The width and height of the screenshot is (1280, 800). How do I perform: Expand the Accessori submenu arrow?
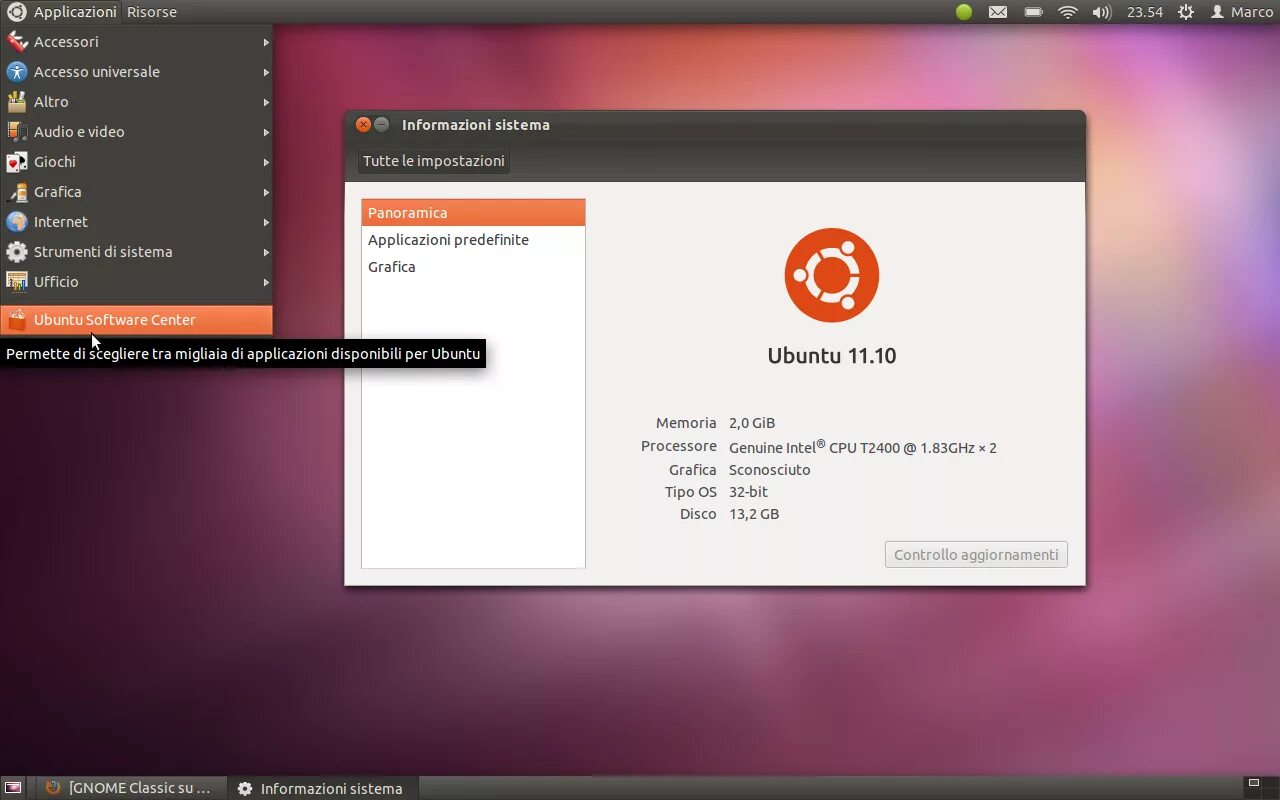[x=266, y=42]
